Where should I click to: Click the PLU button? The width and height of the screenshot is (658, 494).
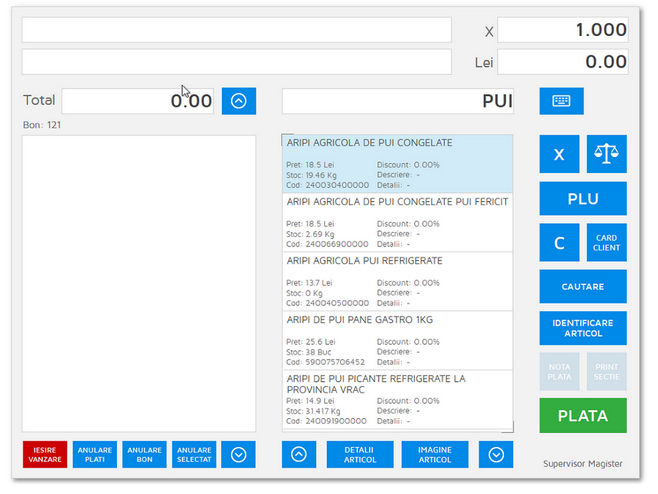pyautogui.click(x=582, y=199)
